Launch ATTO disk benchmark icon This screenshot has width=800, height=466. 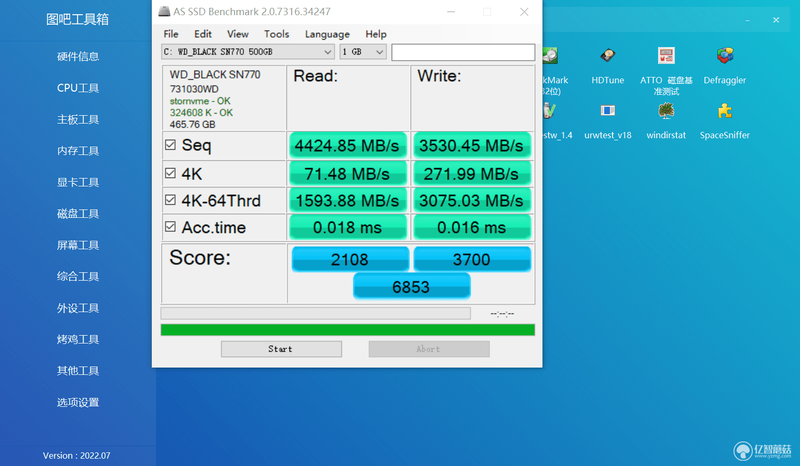tap(666, 56)
